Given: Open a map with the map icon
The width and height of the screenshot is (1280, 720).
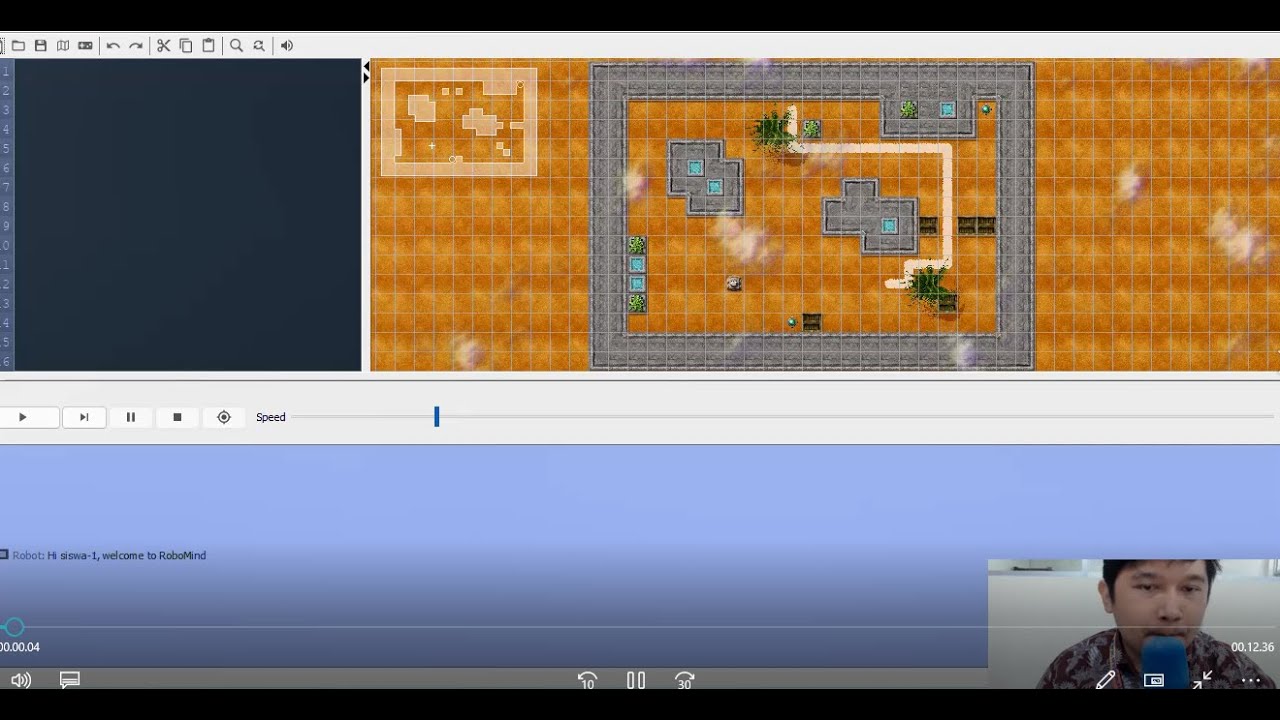Looking at the screenshot, I should (x=63, y=46).
